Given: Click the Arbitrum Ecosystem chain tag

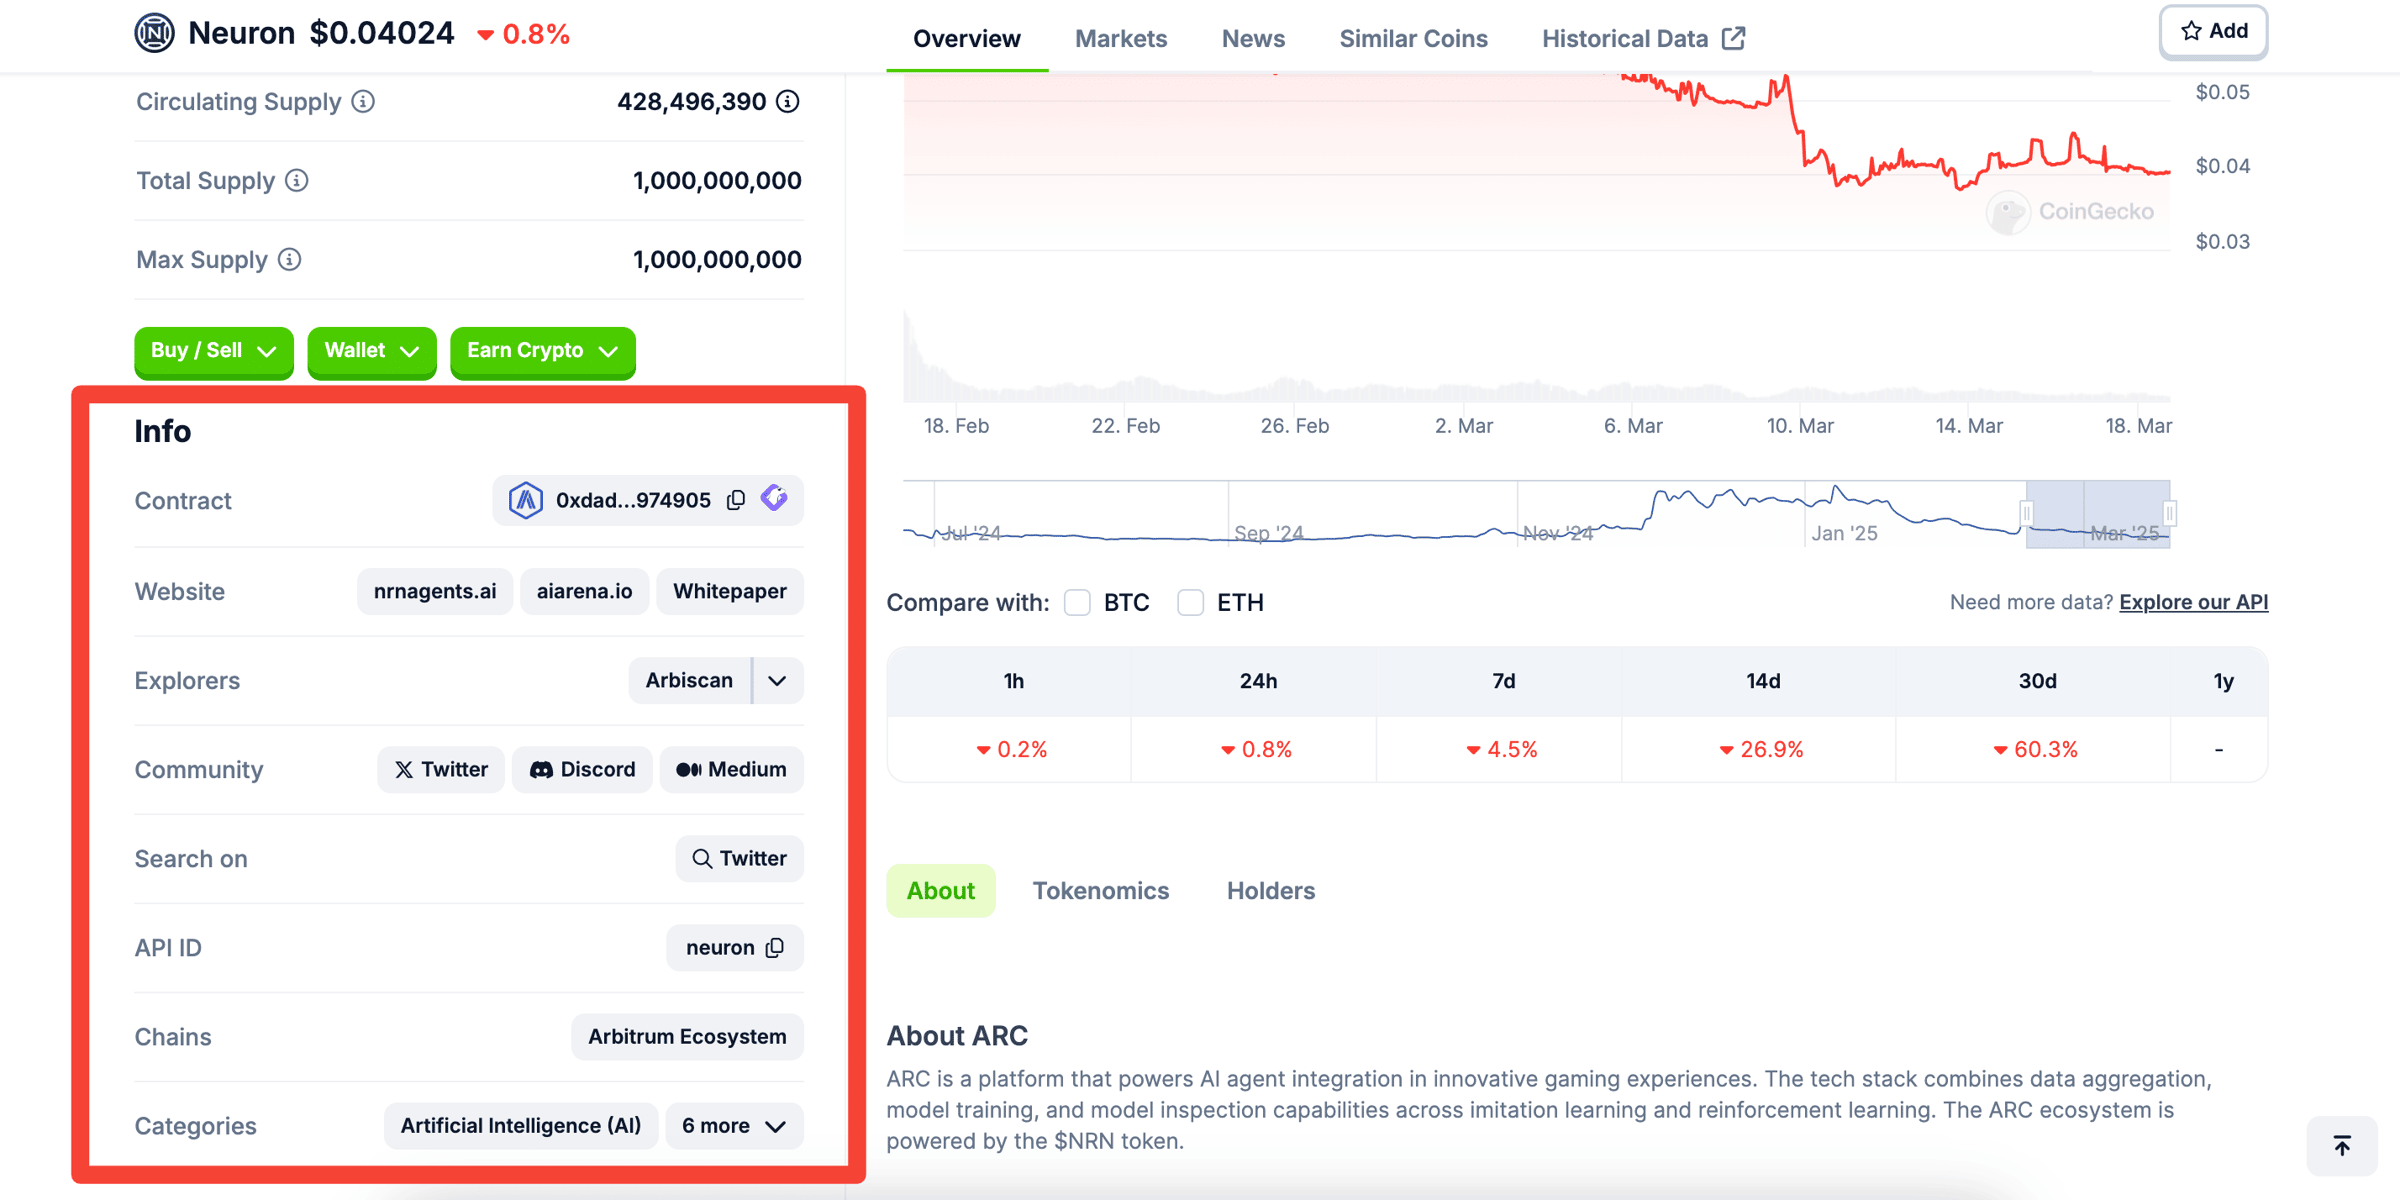Looking at the screenshot, I should [x=687, y=1037].
